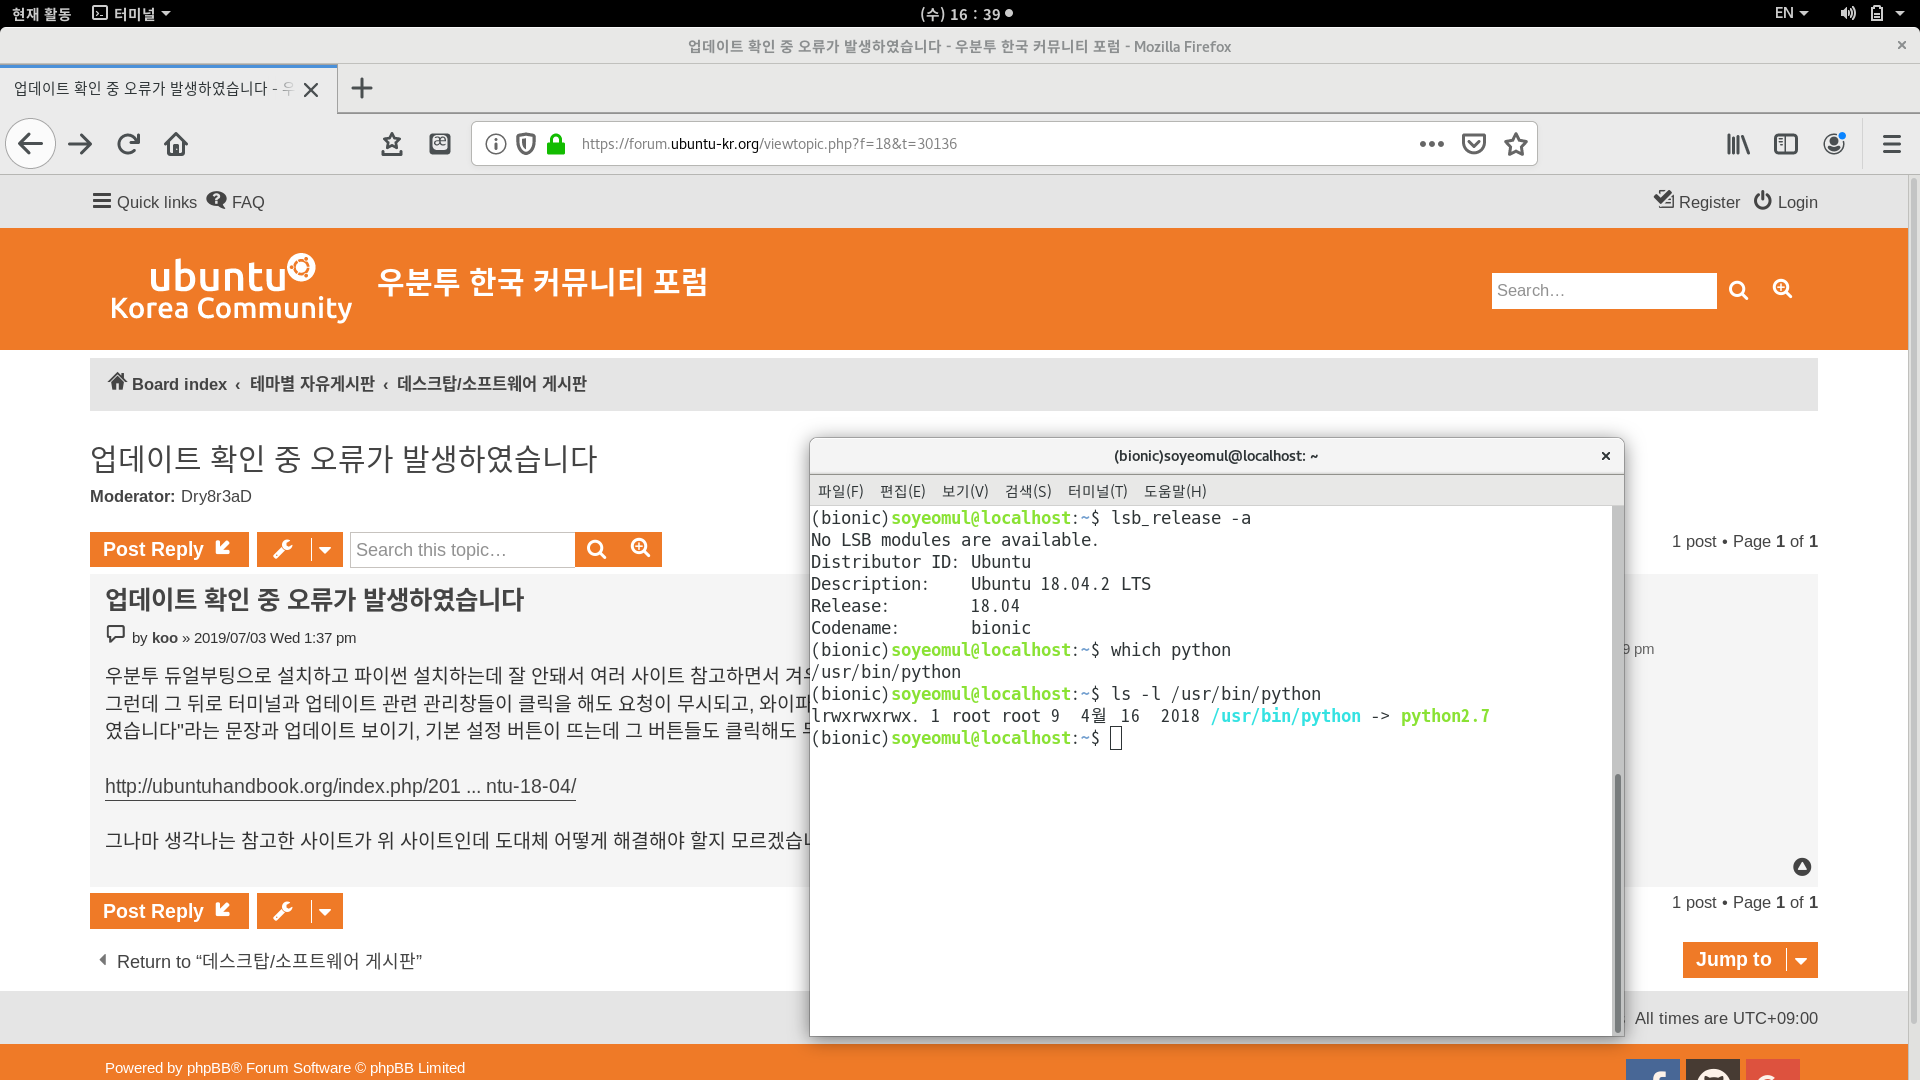
Task: Open the FAQ link
Action: [236, 202]
